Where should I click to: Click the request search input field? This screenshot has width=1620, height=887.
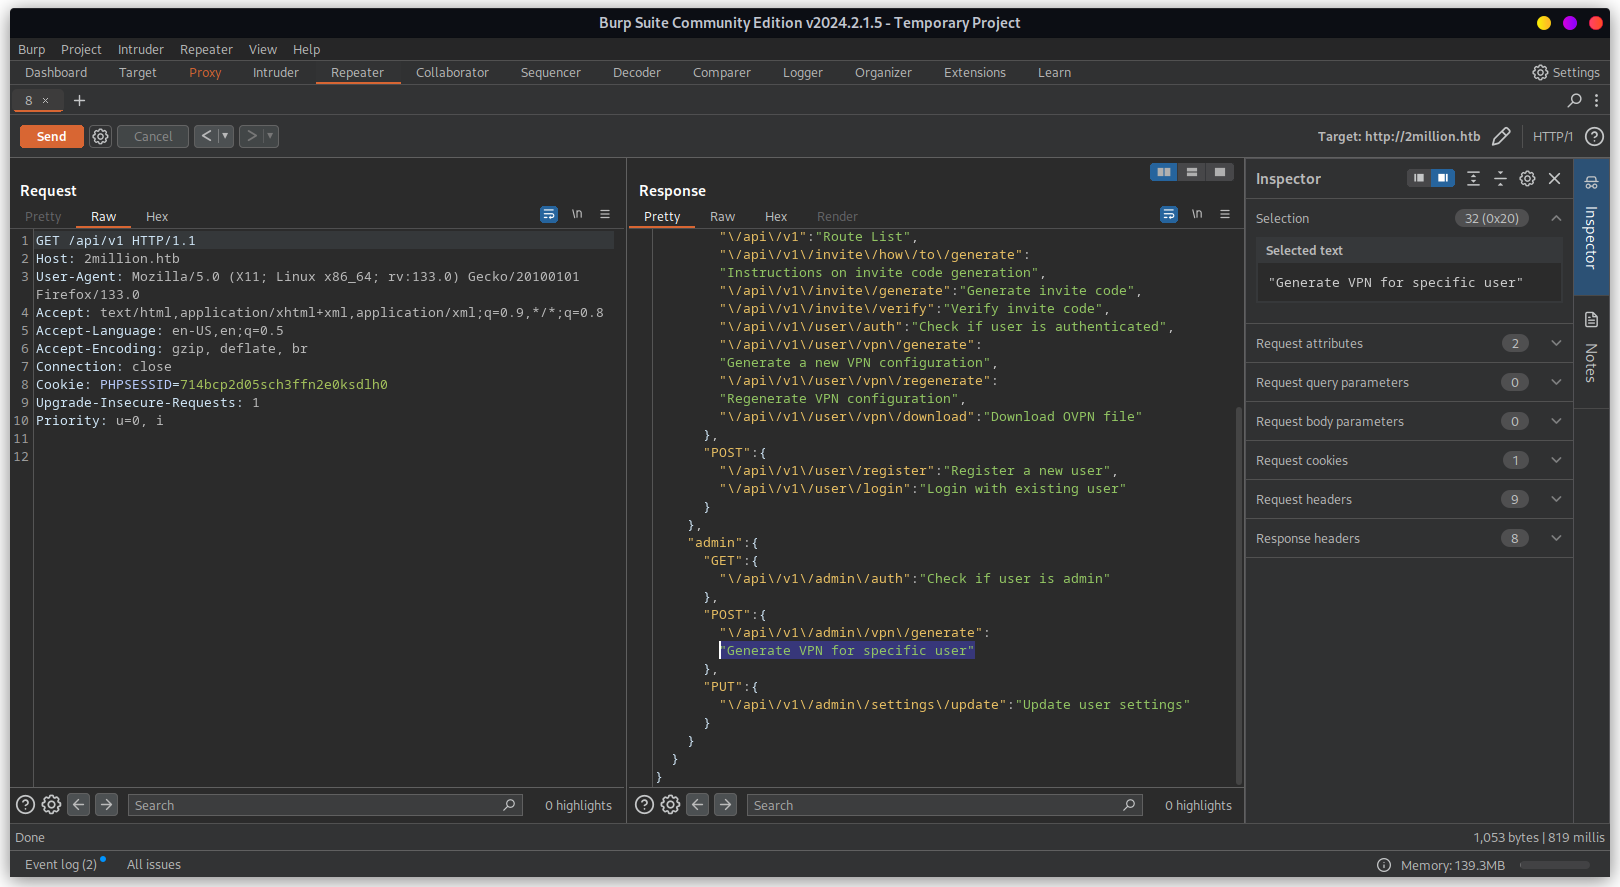pos(325,805)
